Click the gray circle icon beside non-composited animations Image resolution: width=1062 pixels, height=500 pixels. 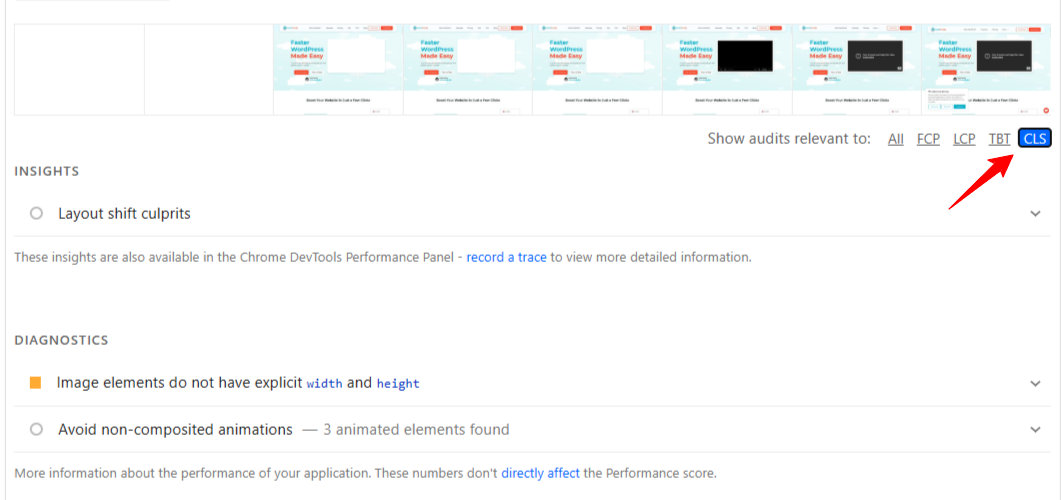click(x=37, y=430)
